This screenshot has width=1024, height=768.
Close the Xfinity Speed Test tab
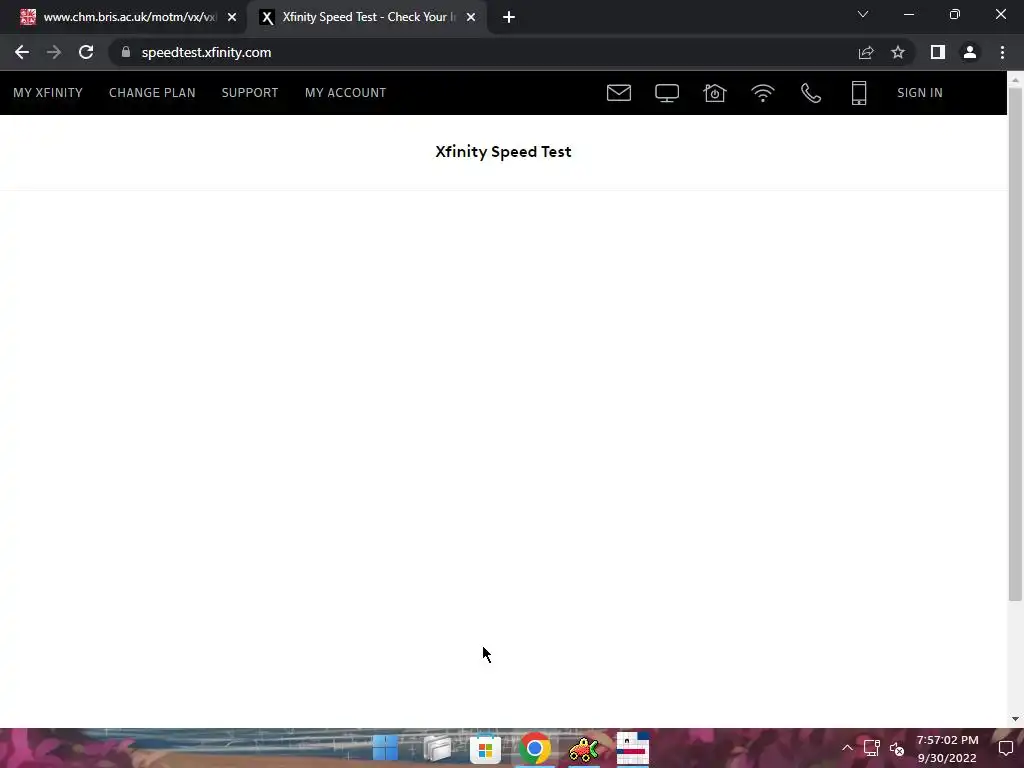pyautogui.click(x=471, y=17)
